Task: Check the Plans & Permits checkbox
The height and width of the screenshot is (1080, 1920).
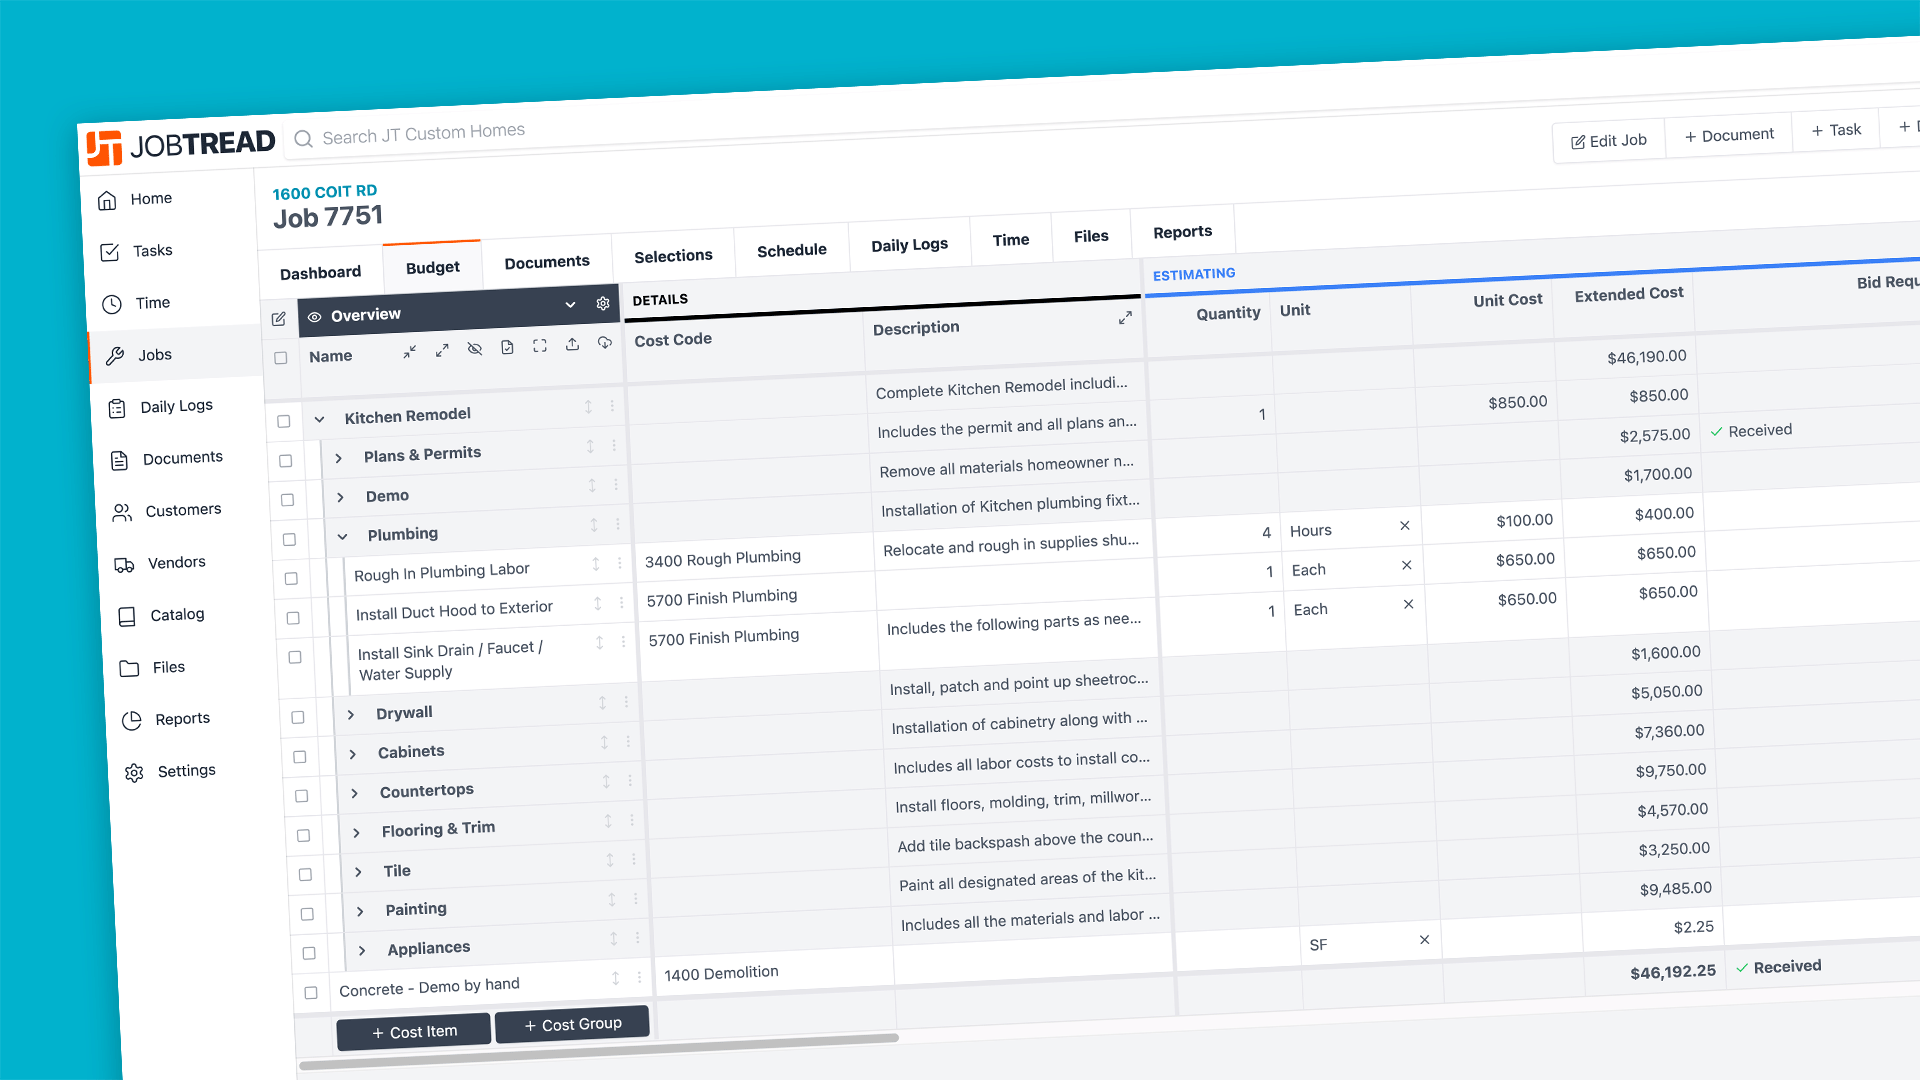Action: pyautogui.click(x=286, y=461)
